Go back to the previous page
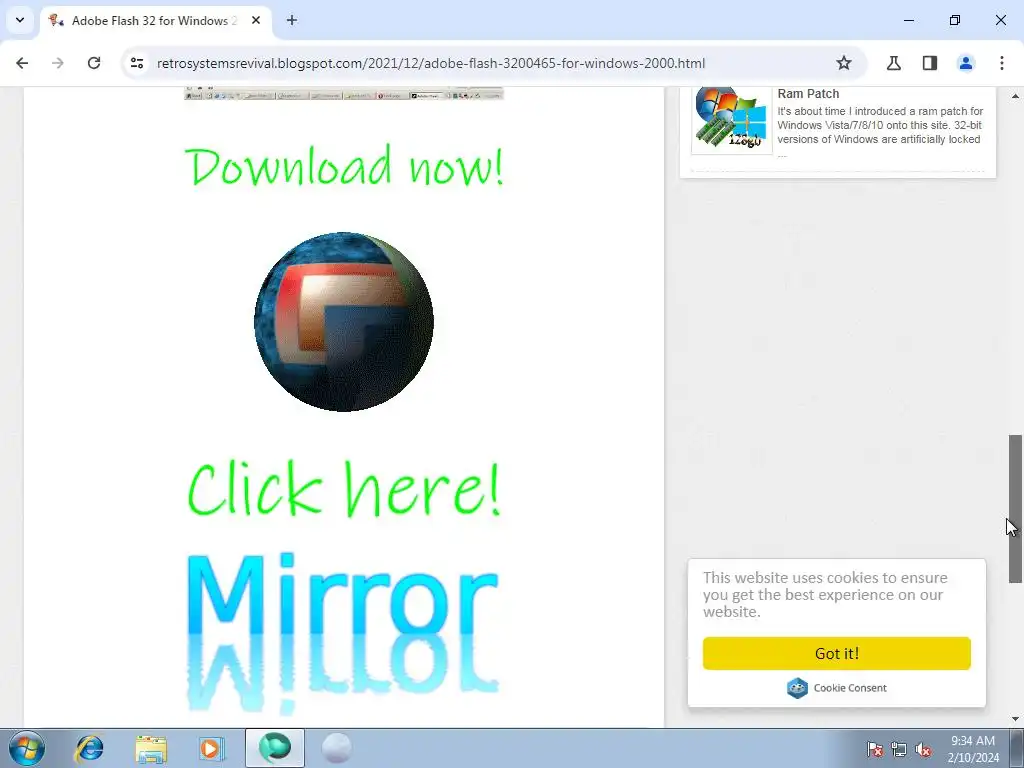The height and width of the screenshot is (768, 1024). point(22,63)
